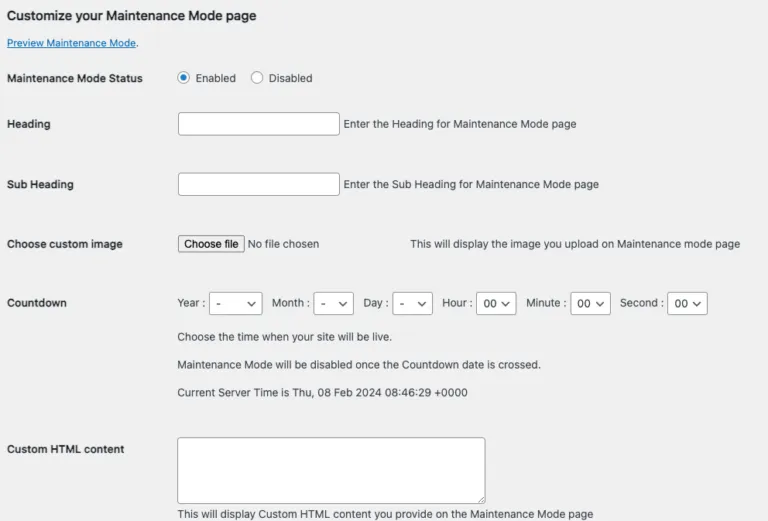768x521 pixels.
Task: Select the Enabled radio button
Action: tap(184, 78)
